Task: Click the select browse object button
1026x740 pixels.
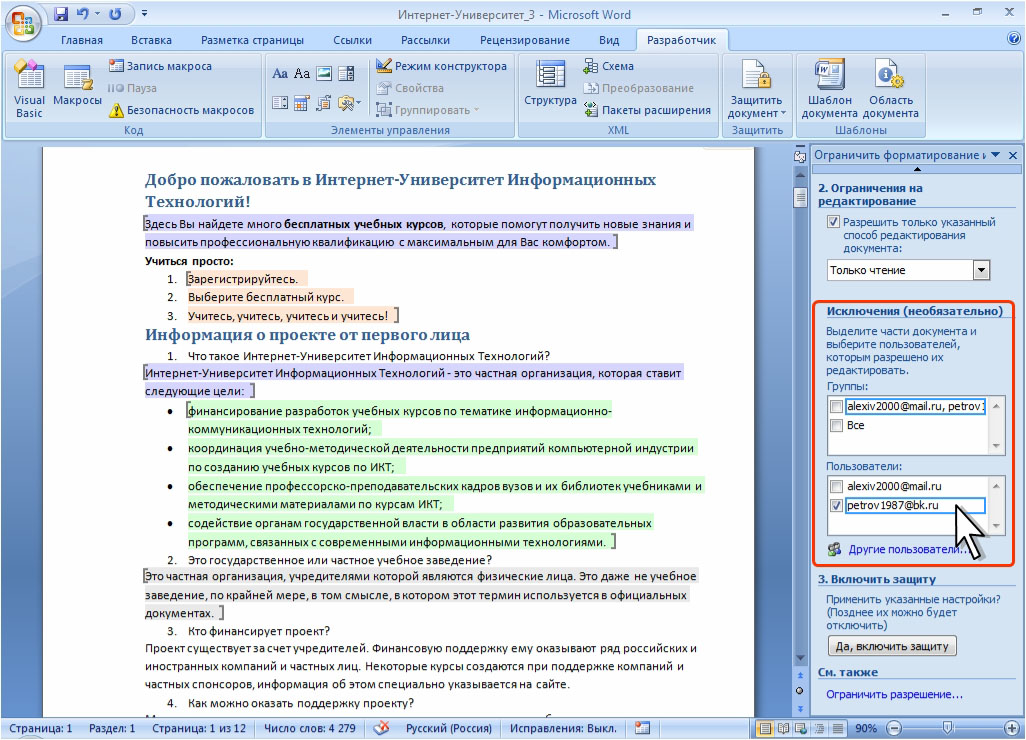Action: pos(800,690)
